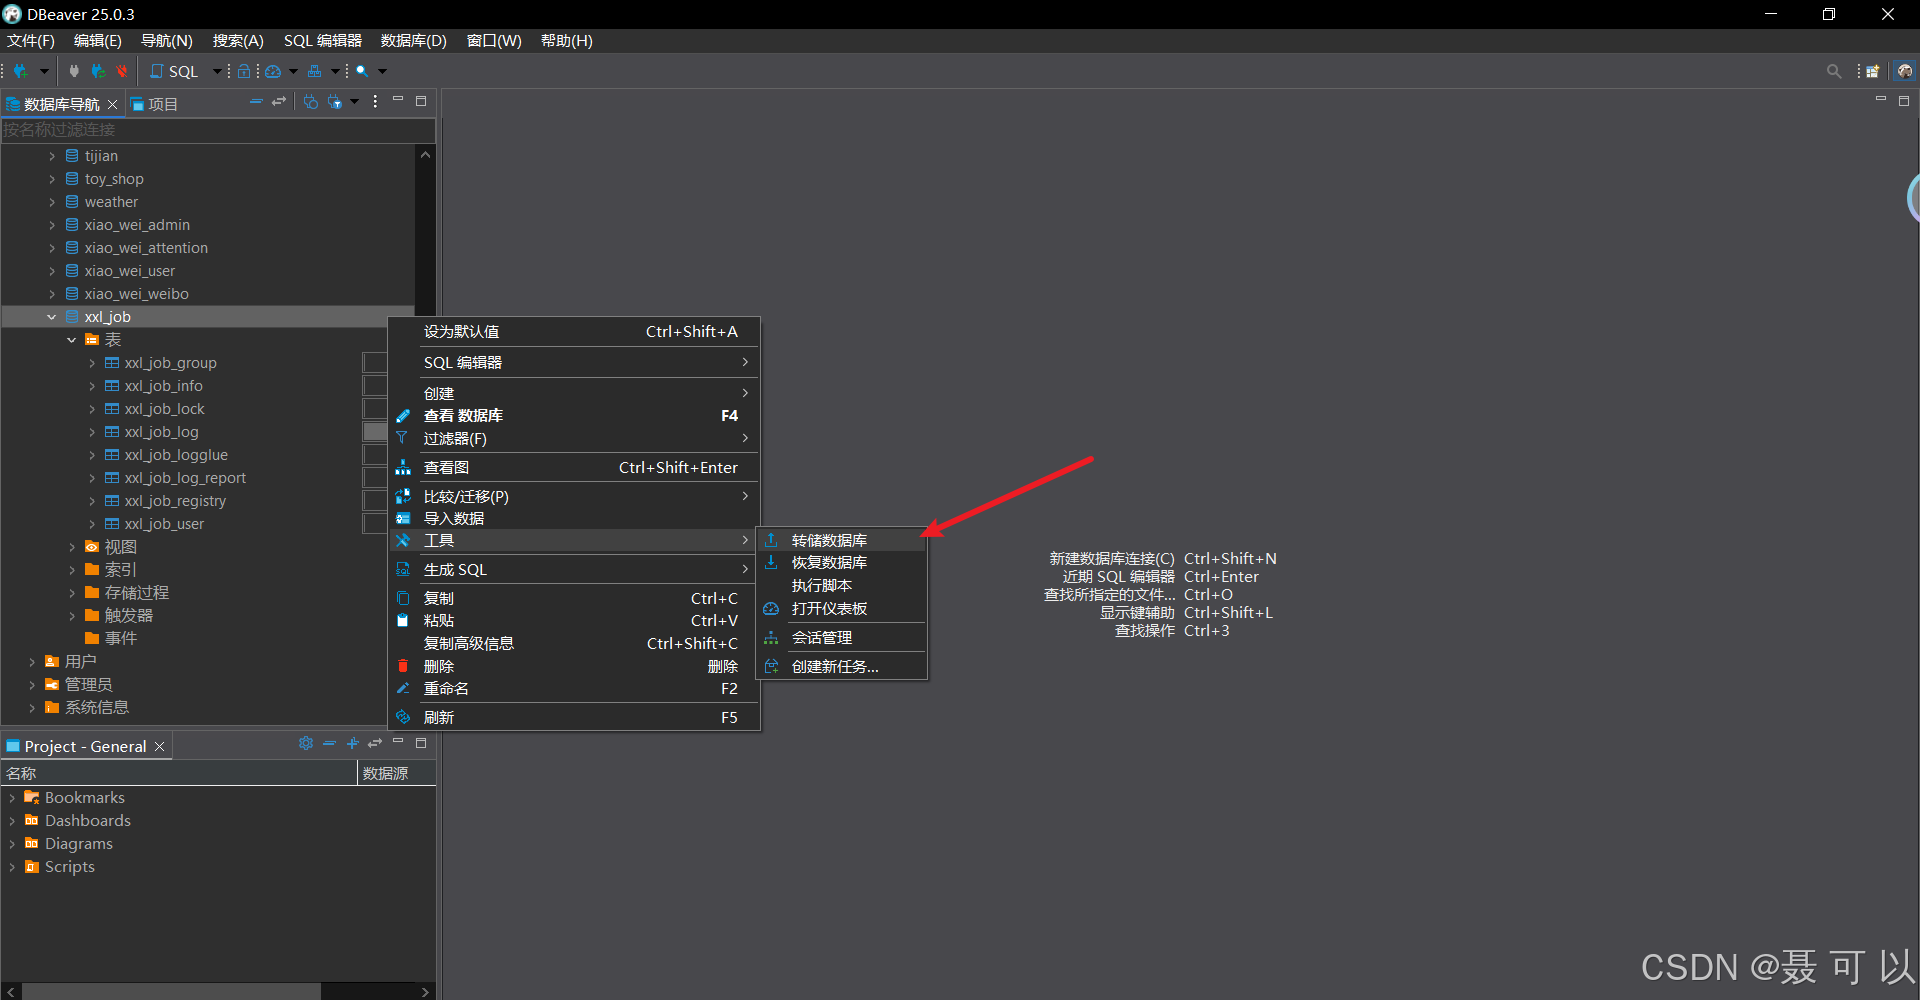Select 重命名 in the context menu
The height and width of the screenshot is (1000, 1920).
[x=574, y=689]
